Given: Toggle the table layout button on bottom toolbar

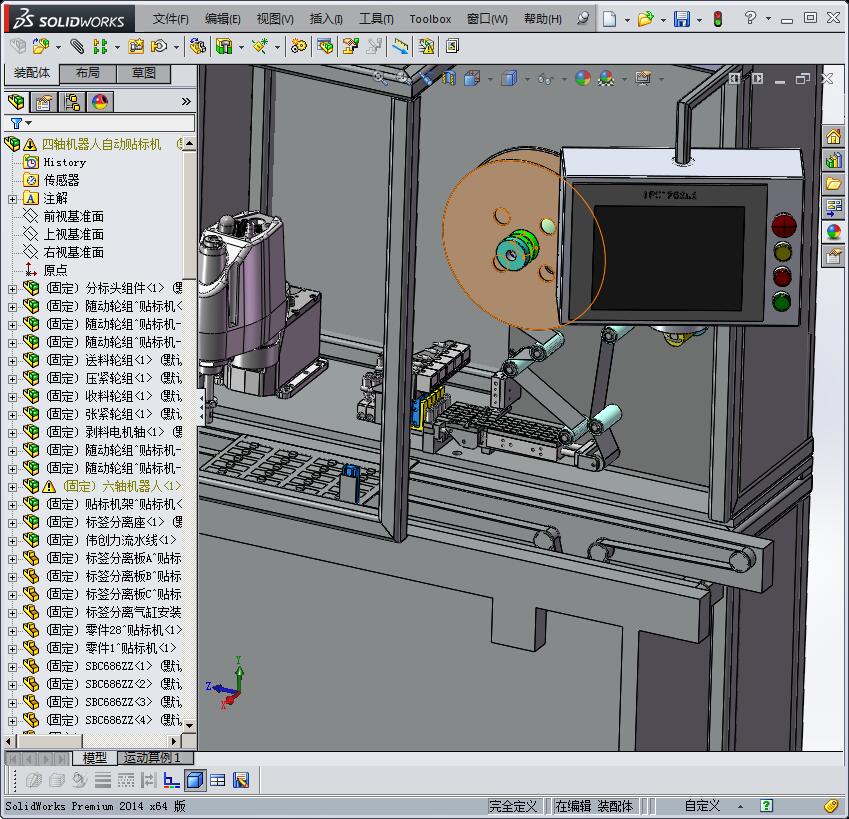Looking at the screenshot, I should pyautogui.click(x=218, y=780).
